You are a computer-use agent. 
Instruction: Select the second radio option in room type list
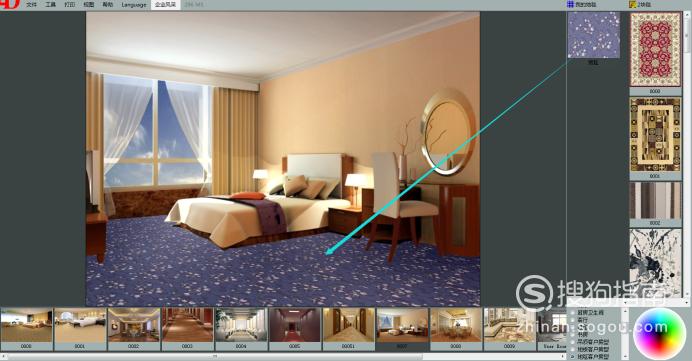click(x=573, y=320)
